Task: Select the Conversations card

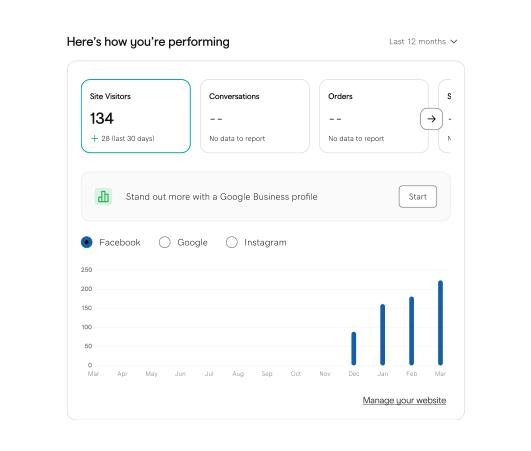Action: coord(255,116)
